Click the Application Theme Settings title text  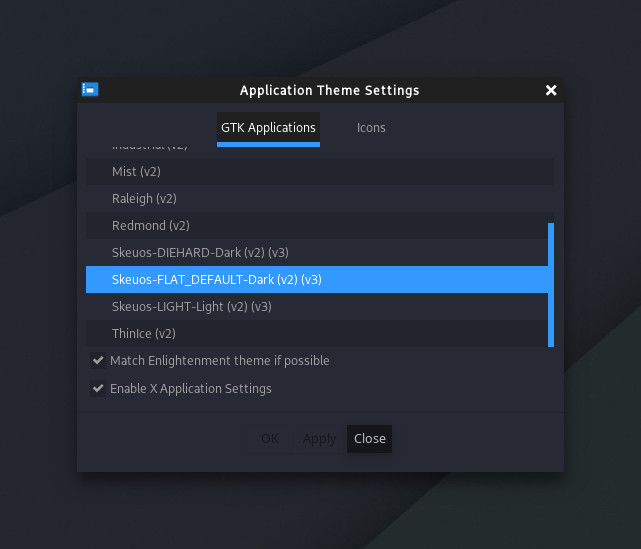tap(329, 90)
